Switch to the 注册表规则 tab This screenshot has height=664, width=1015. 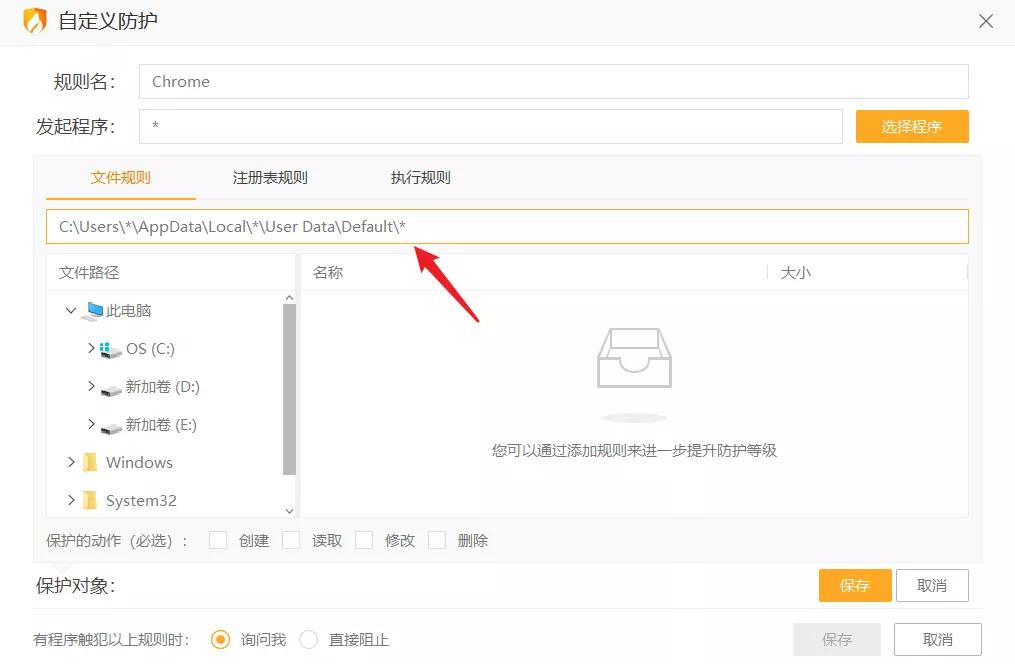(x=273, y=177)
